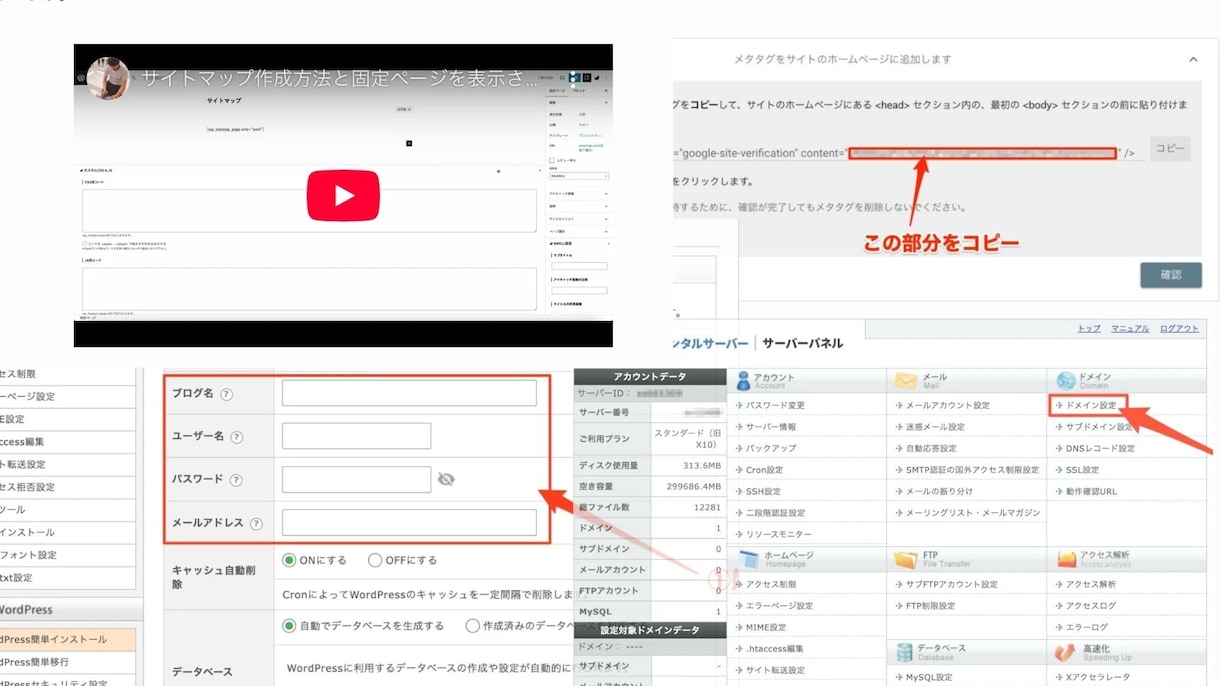The width and height of the screenshot is (1220, 686).
Task: Open SMTP認証の国外アクセス制限設定
Action: (972, 470)
